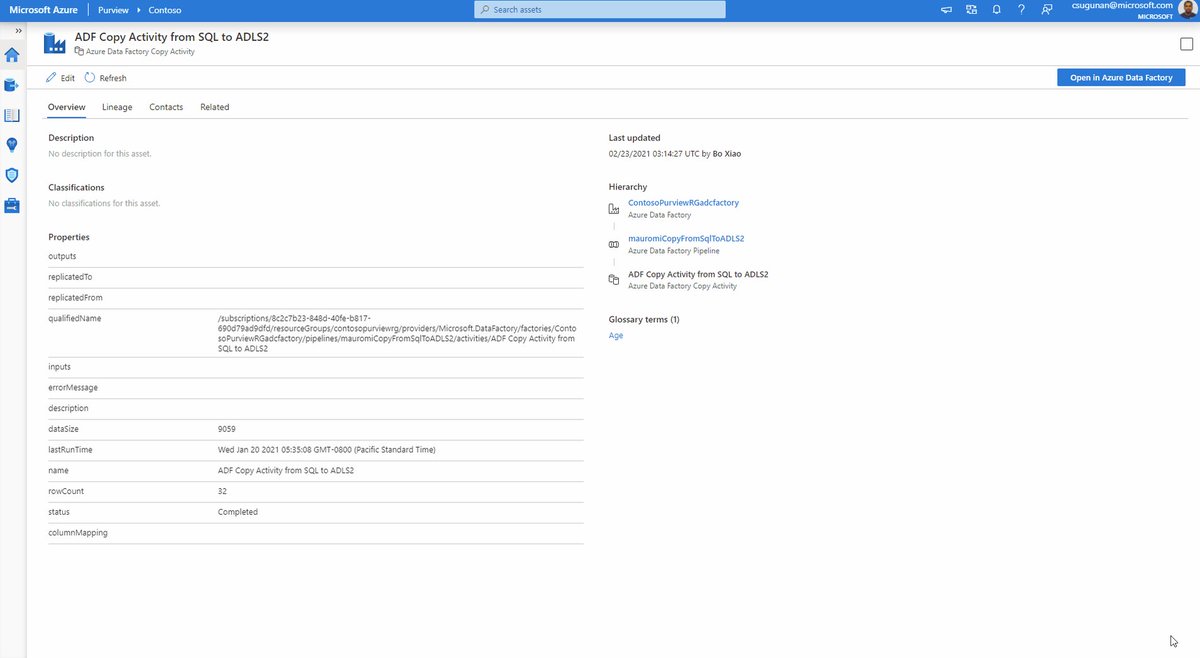Screen dimensions: 1200x658
Task: Click No description for this asset text
Action: click(100, 154)
